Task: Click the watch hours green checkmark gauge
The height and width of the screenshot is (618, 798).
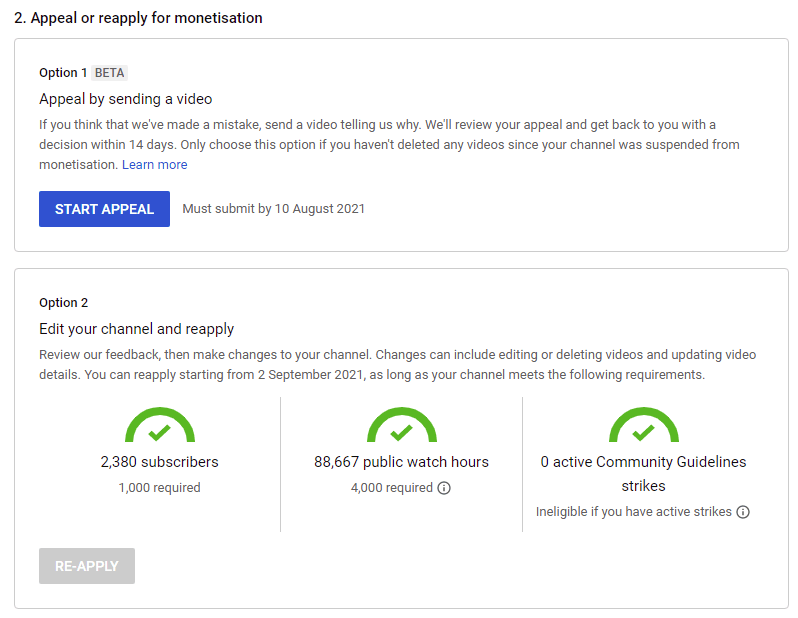Action: 402,425
